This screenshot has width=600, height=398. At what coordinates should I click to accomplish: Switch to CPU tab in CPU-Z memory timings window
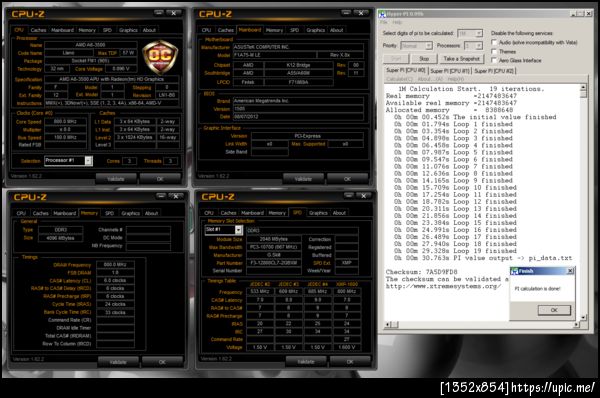pos(21,213)
